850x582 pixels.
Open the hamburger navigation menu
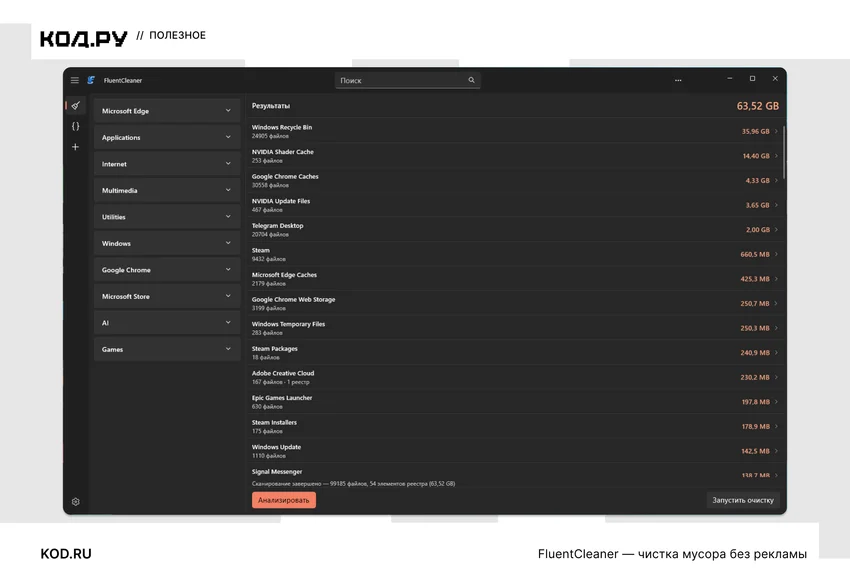click(75, 80)
